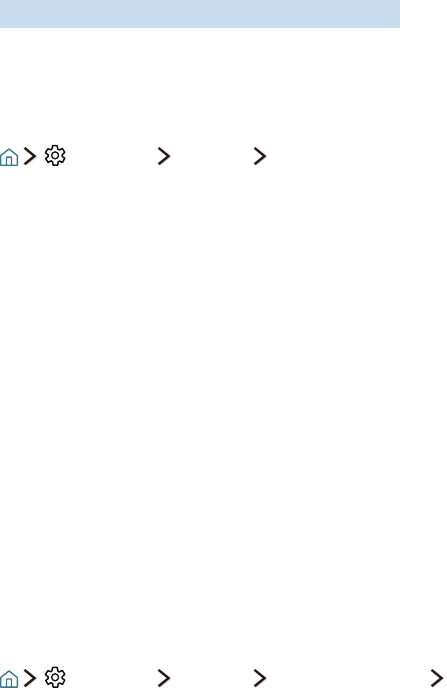Click the far-right chevron in the lower breadcrumb
The width and height of the screenshot is (447, 688).
tap(436, 677)
